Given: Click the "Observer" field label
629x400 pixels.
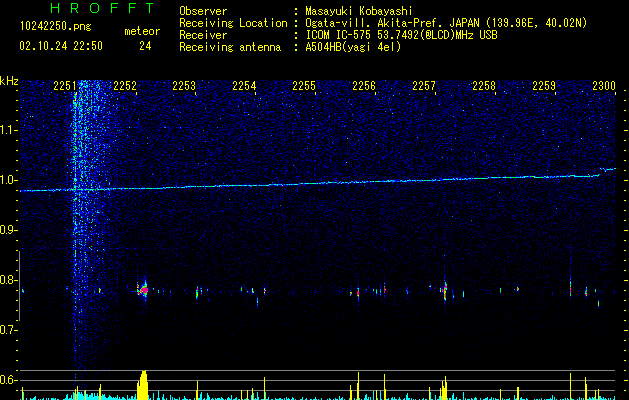Looking at the screenshot, I should tap(203, 11).
